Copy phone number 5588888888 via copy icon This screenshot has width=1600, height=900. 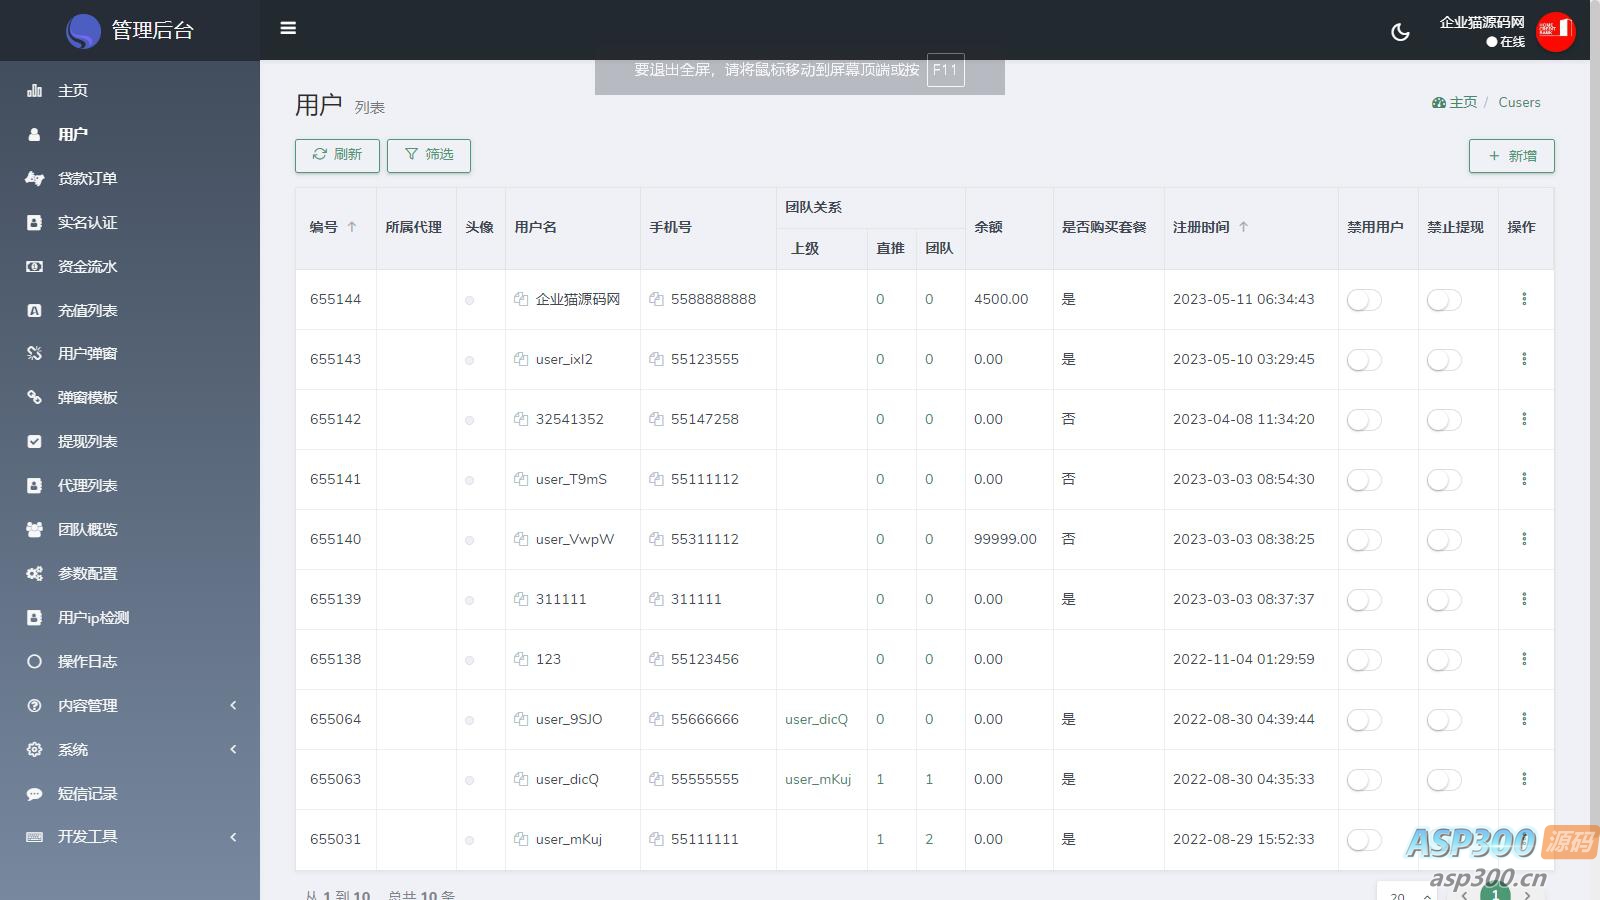pos(656,299)
